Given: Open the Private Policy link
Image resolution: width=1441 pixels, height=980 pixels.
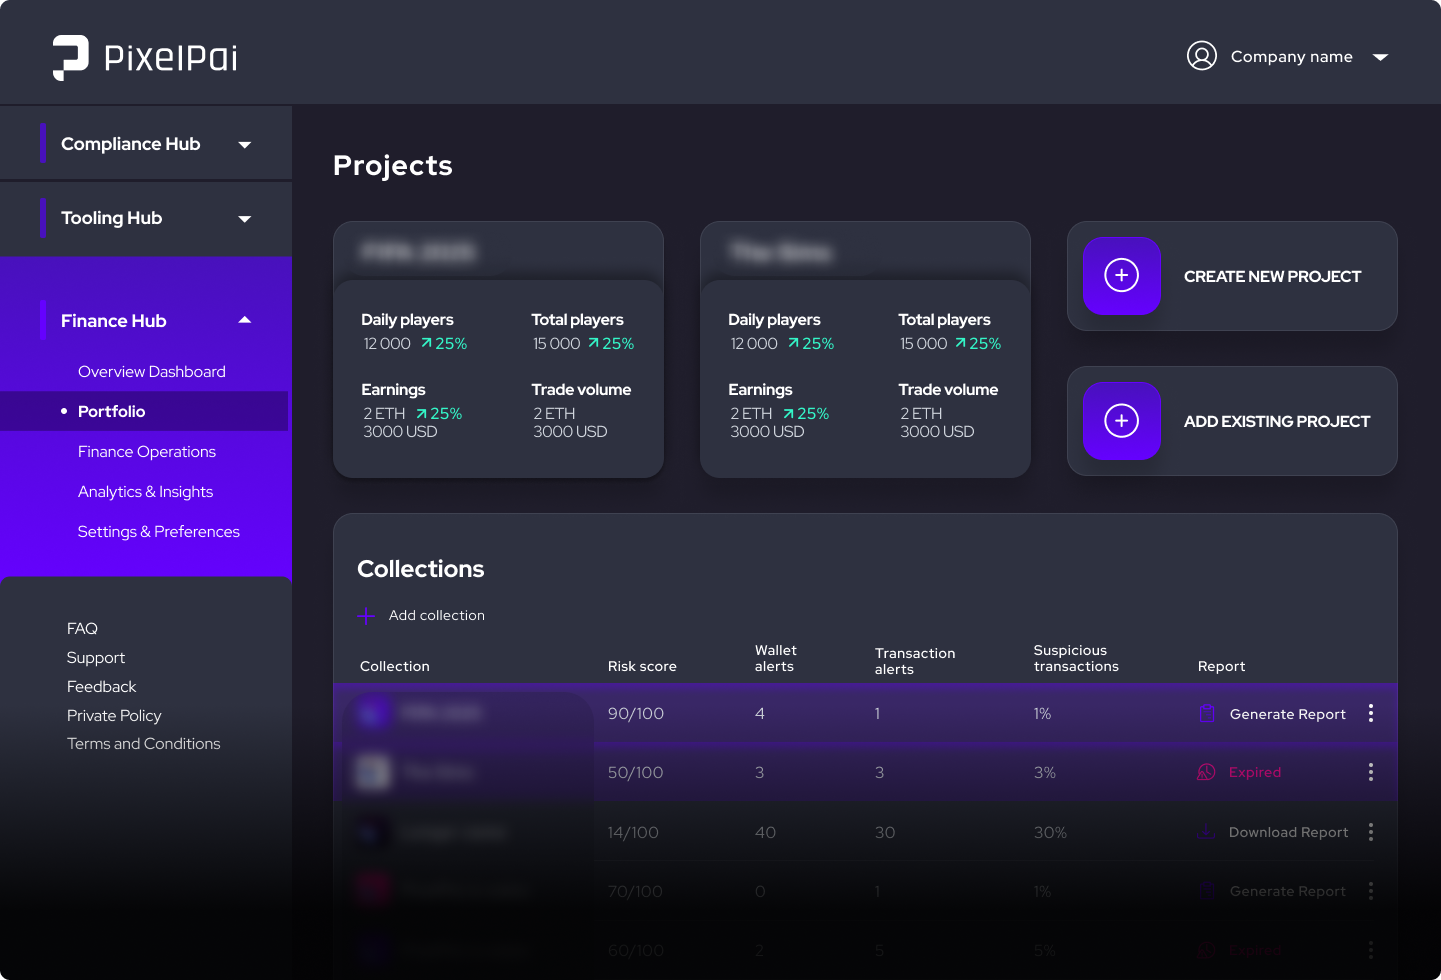Looking at the screenshot, I should coord(114,715).
